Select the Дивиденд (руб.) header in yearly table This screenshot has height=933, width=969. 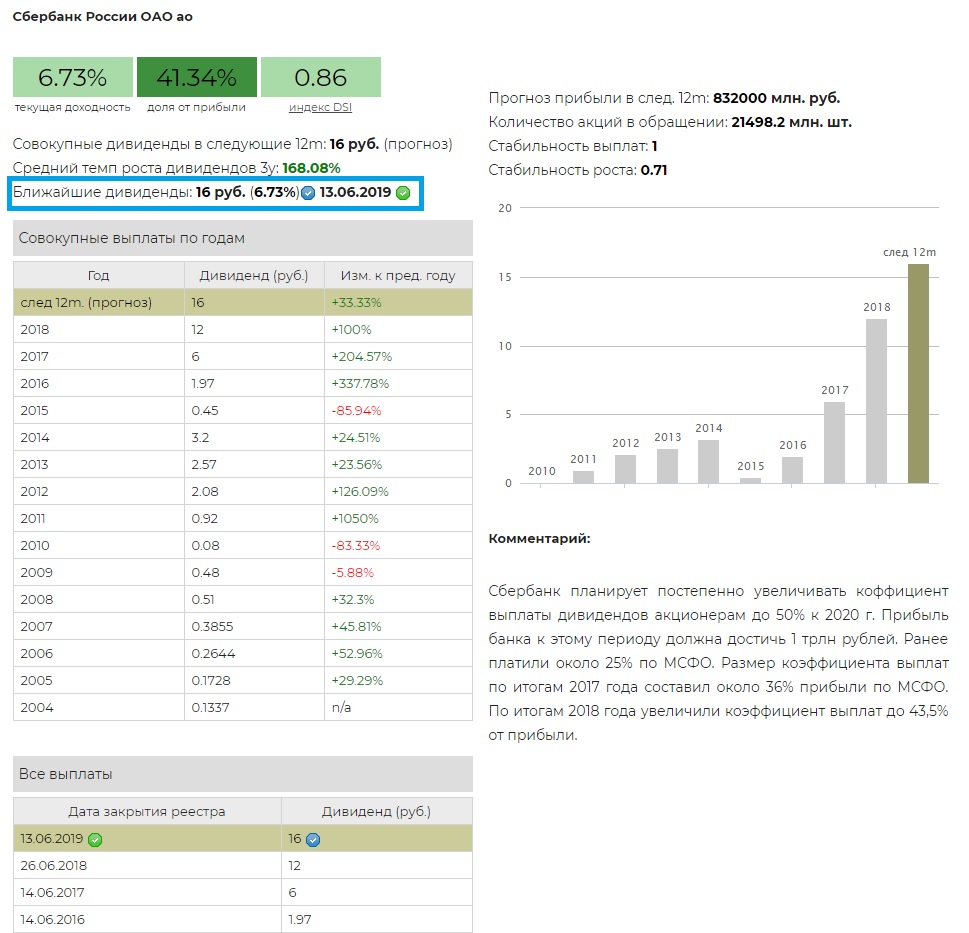click(254, 275)
